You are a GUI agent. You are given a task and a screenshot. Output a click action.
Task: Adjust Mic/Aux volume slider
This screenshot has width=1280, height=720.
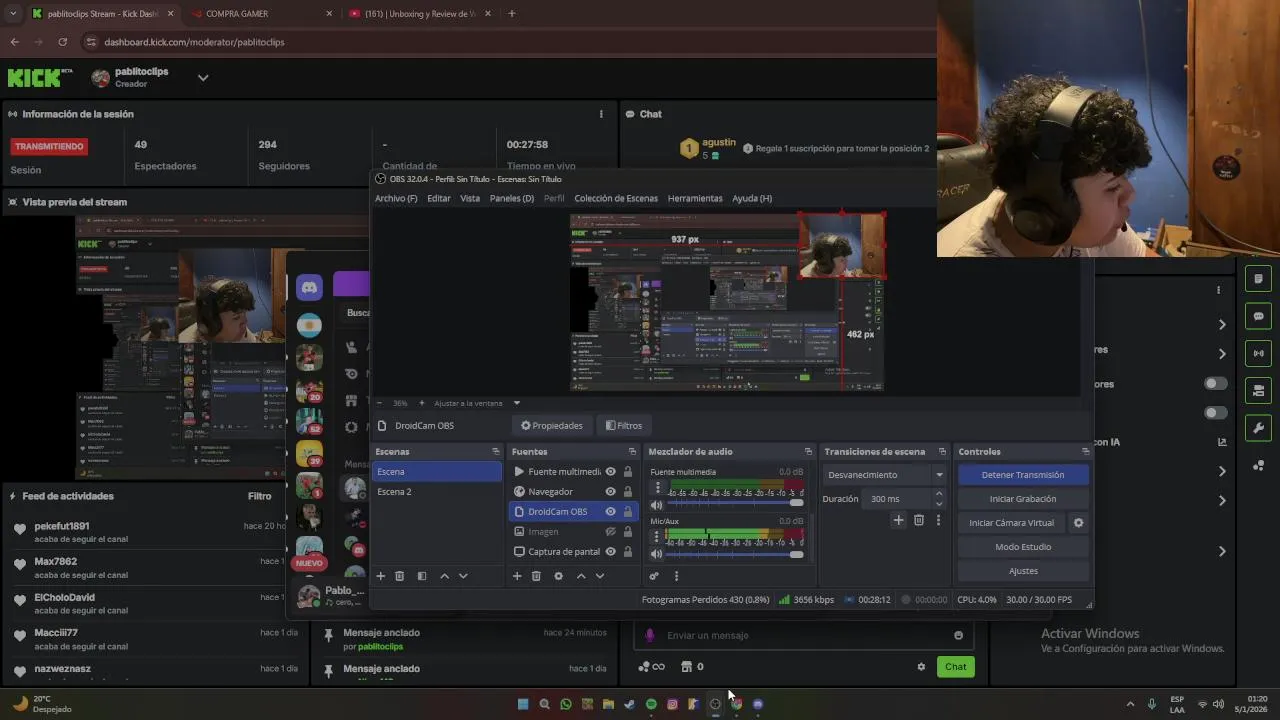pyautogui.click(x=735, y=554)
